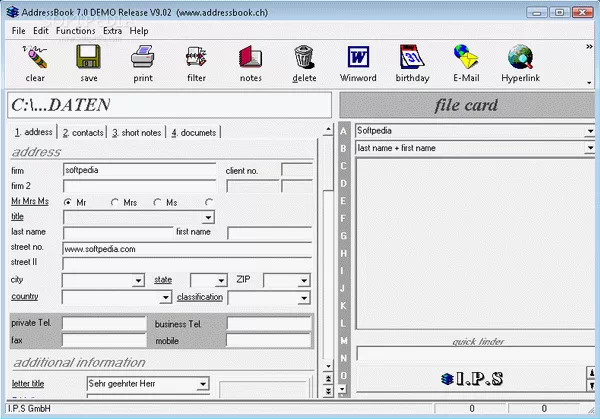The width and height of the screenshot is (600, 419).
Task: Click the first name input field
Action: tap(269, 233)
